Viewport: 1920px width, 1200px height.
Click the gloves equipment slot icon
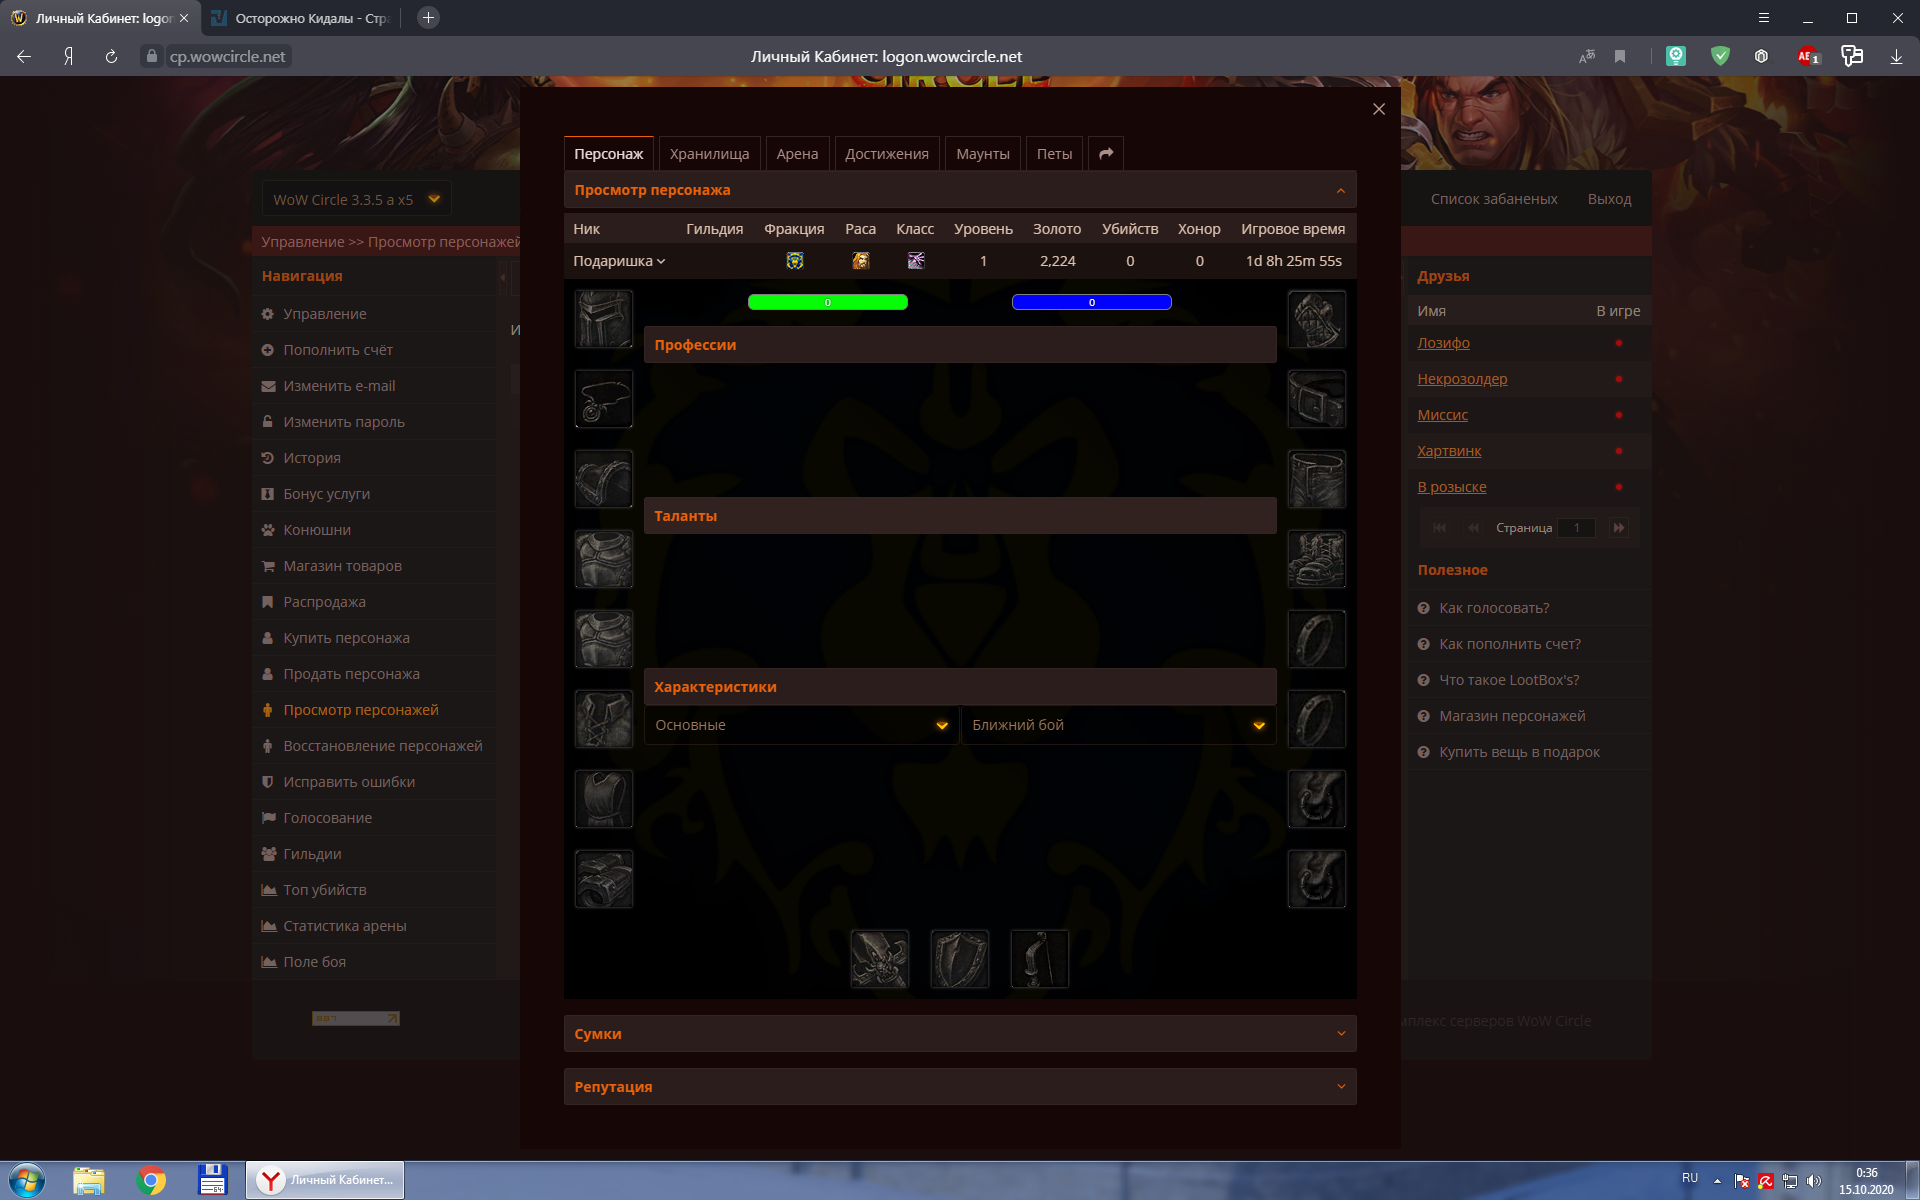(x=1316, y=319)
